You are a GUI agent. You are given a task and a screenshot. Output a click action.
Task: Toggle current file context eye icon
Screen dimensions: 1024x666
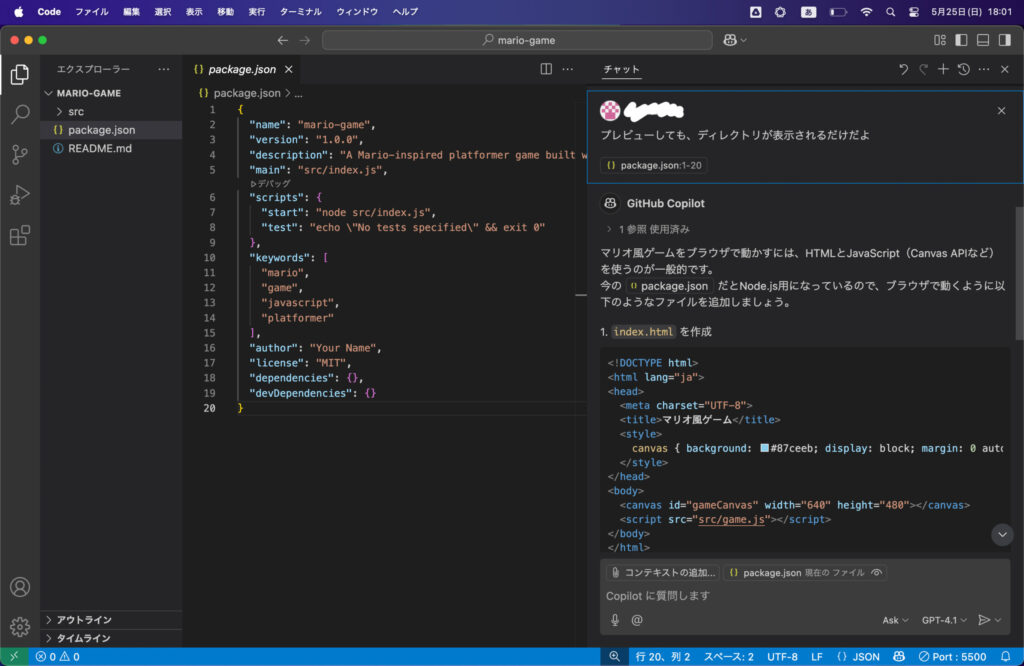pos(876,573)
